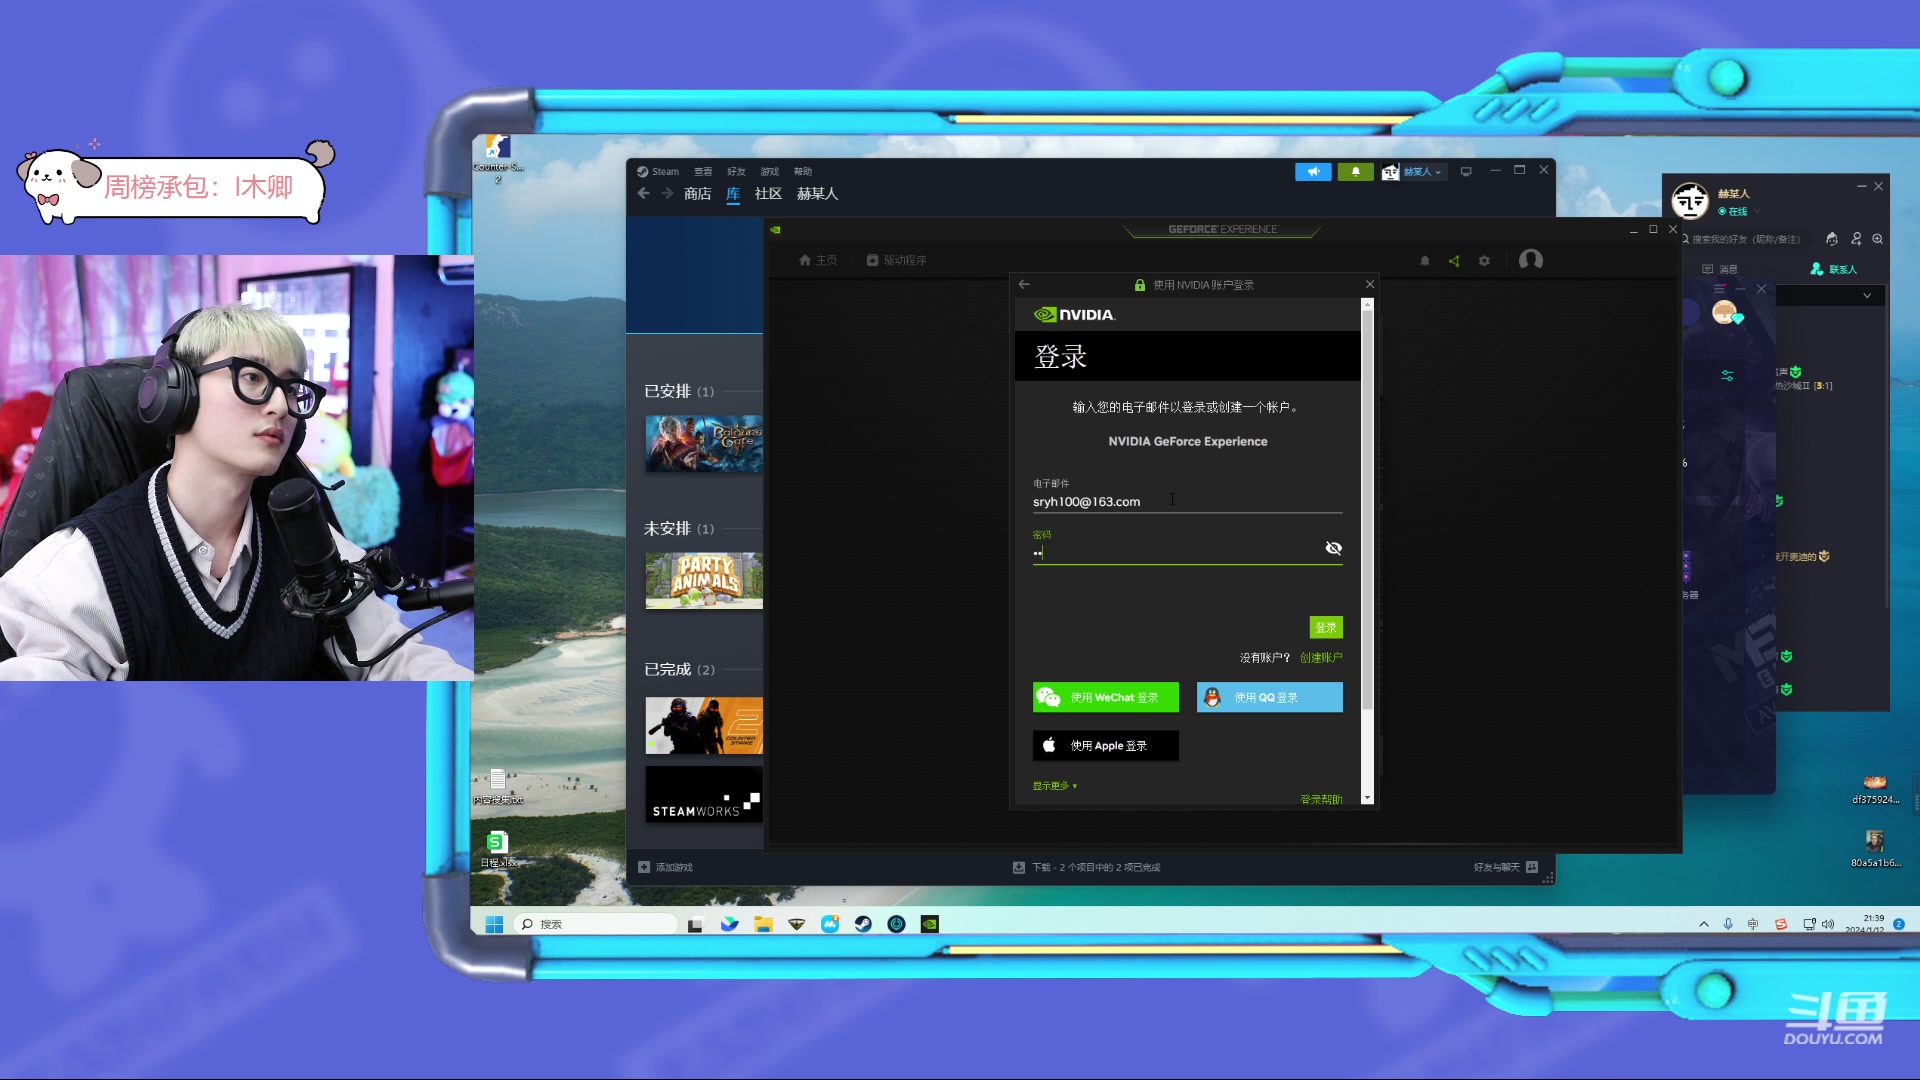The image size is (1920, 1080).
Task: Switch to 消息 tab in chat app
Action: pos(1720,269)
